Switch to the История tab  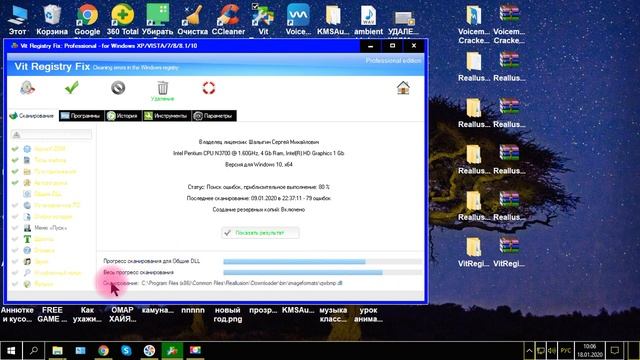pyautogui.click(x=123, y=116)
